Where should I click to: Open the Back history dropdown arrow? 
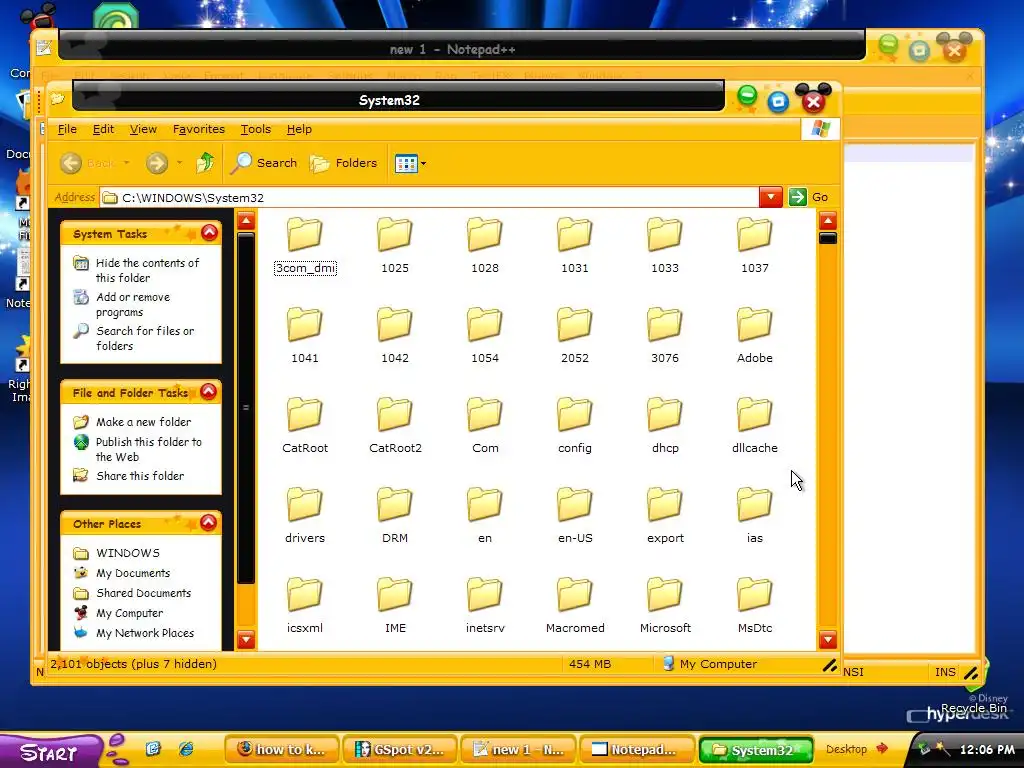(x=127, y=163)
